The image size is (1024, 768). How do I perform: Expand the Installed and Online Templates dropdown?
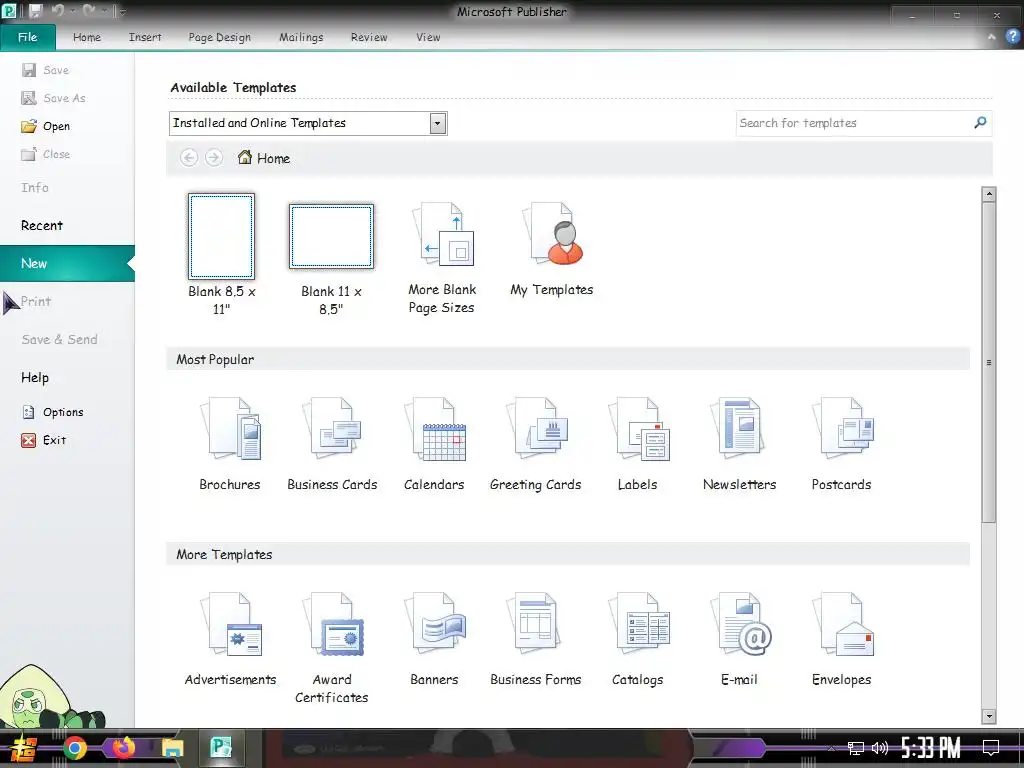[438, 123]
